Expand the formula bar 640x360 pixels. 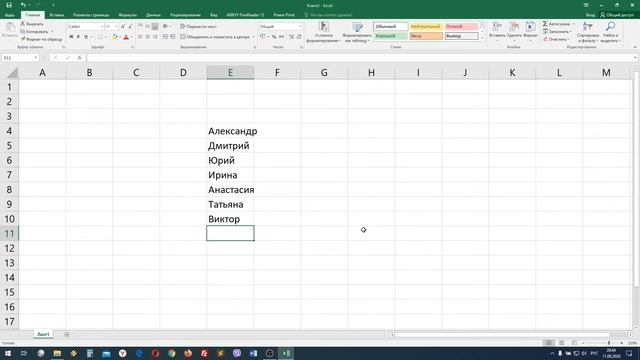[x=635, y=58]
